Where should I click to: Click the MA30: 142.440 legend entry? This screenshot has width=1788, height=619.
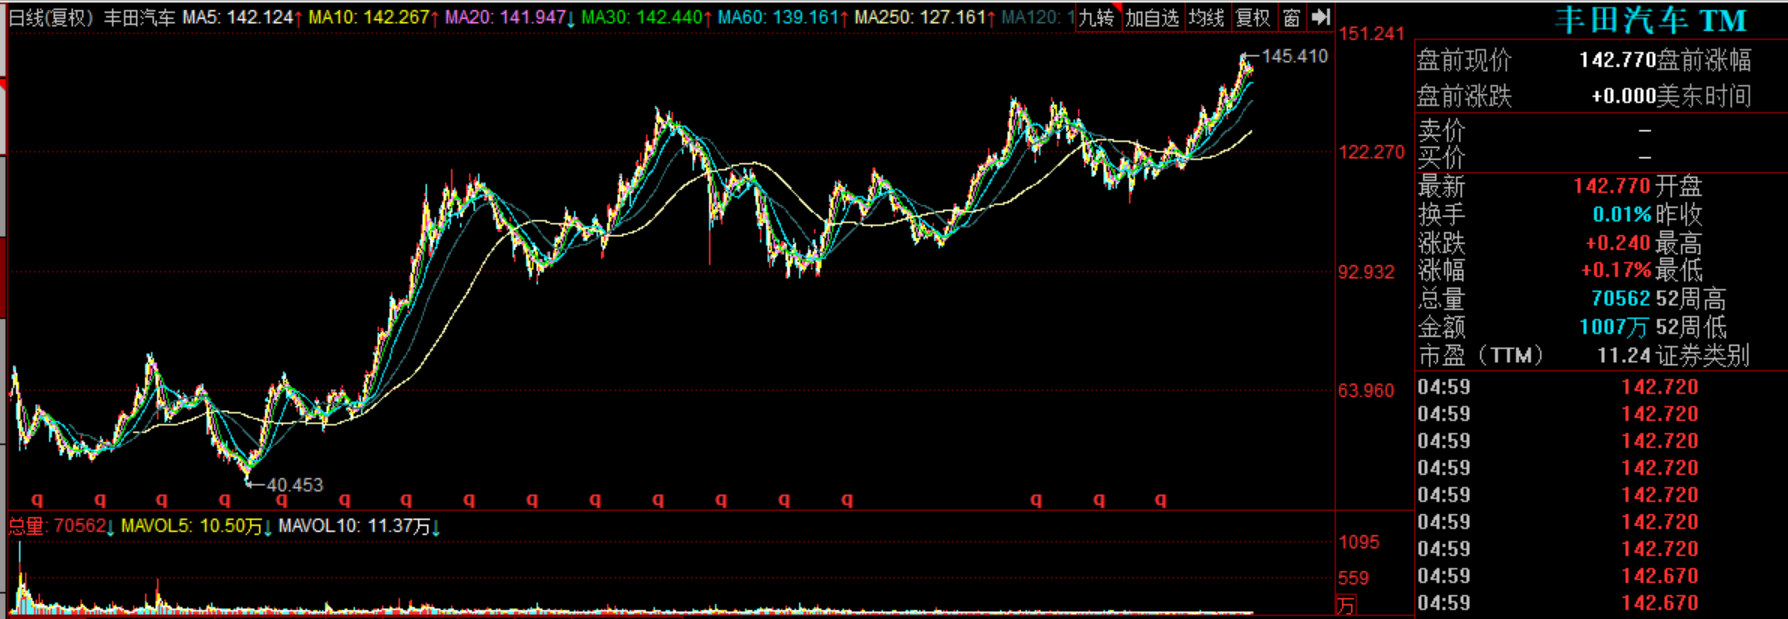pos(647,18)
